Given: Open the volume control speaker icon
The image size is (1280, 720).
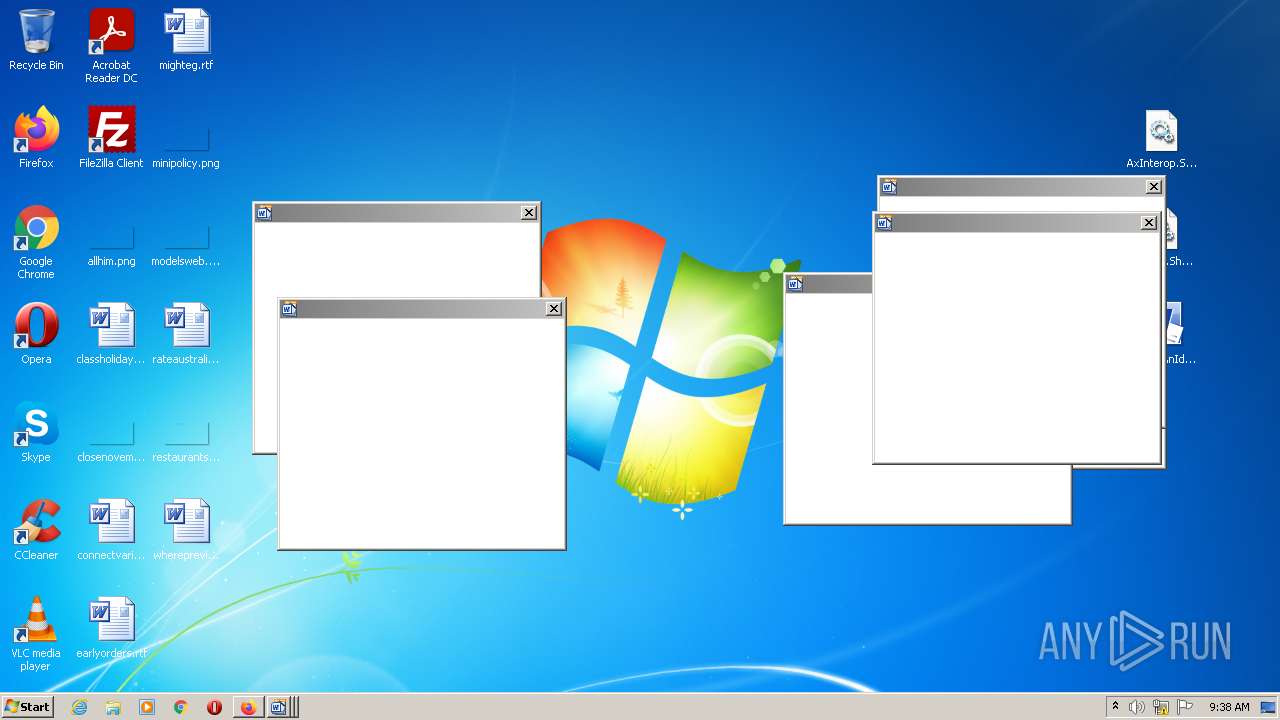Looking at the screenshot, I should pyautogui.click(x=1136, y=707).
